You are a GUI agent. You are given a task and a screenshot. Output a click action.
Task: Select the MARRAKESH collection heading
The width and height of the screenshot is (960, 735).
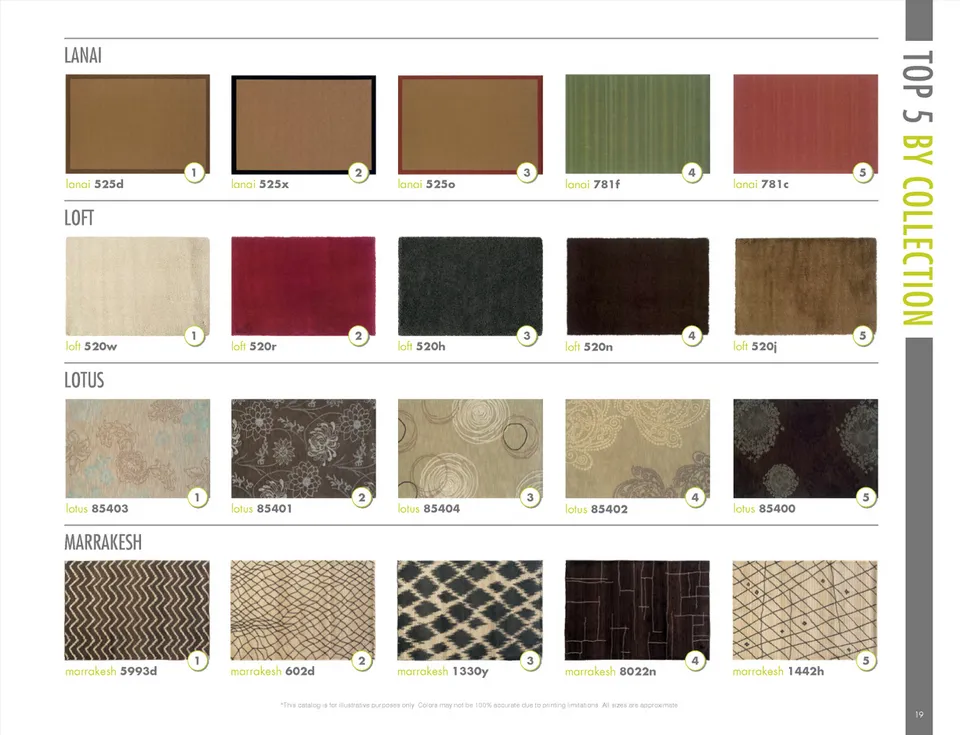[103, 543]
